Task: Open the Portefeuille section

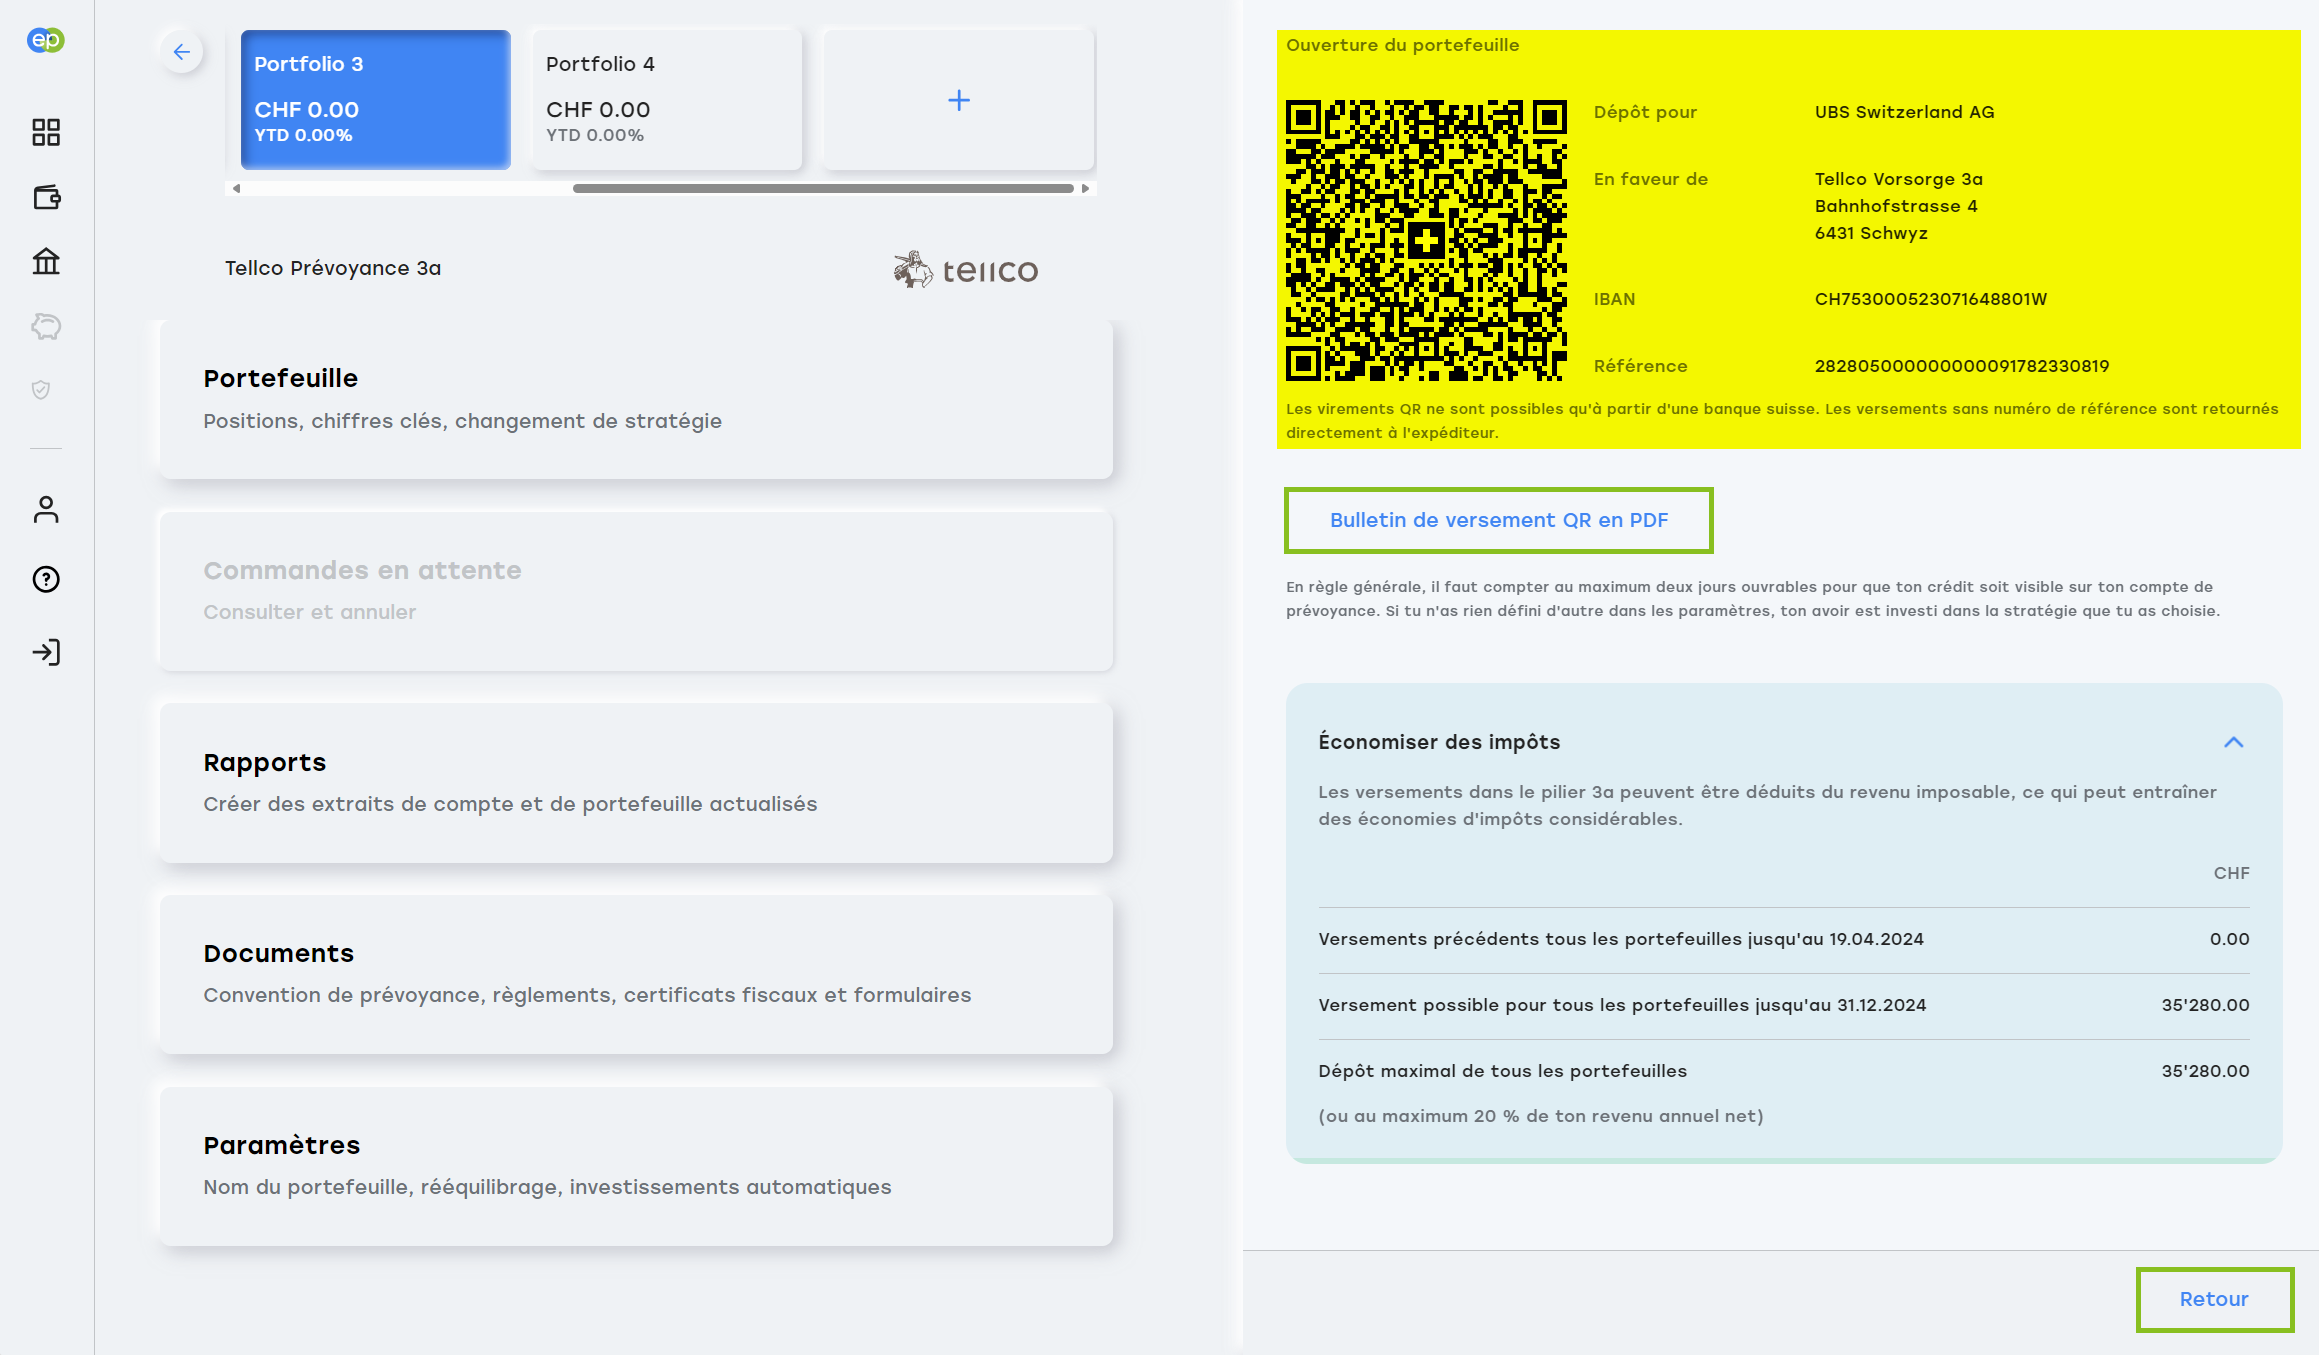Action: 636,399
